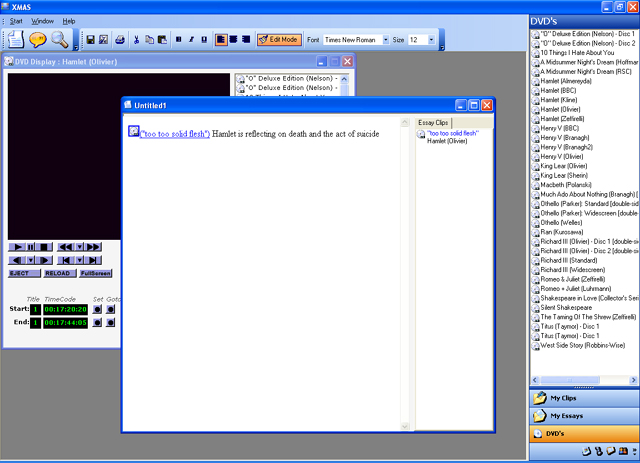The image size is (640, 463).
Task: Select Hamlet (Olivier) in DVD's list
Action: [560, 109]
